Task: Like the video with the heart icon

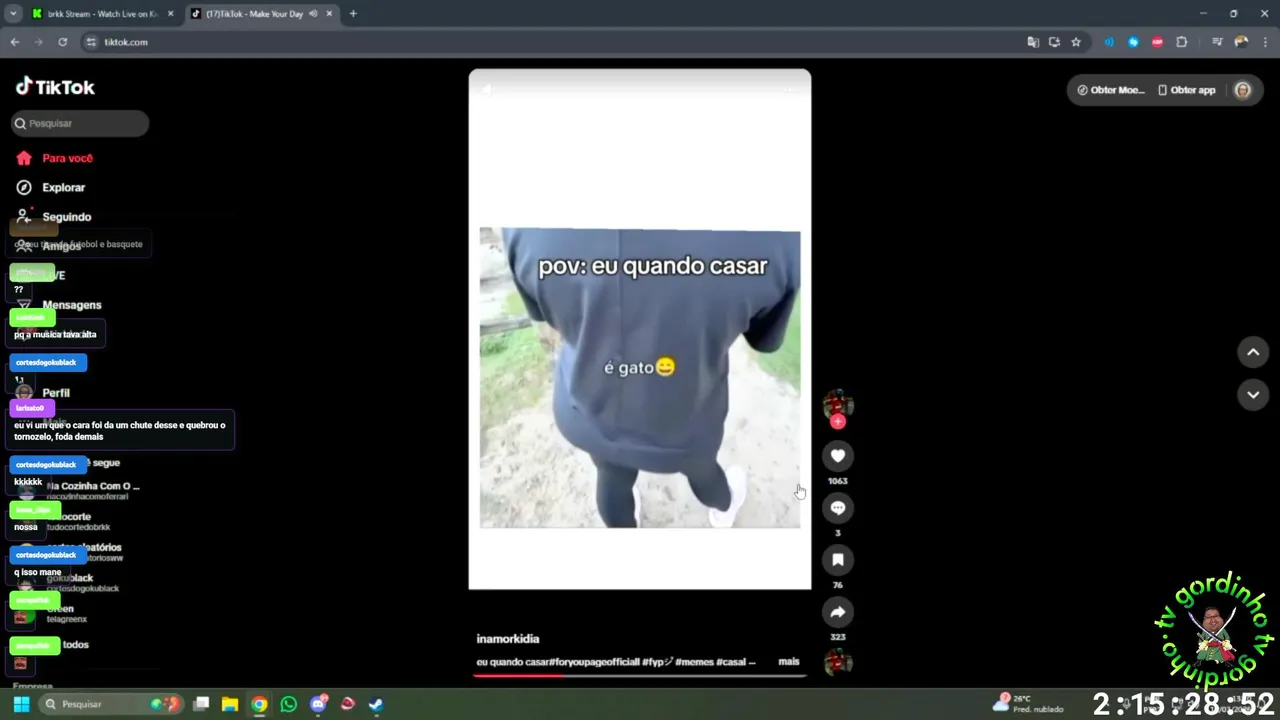Action: click(x=838, y=456)
